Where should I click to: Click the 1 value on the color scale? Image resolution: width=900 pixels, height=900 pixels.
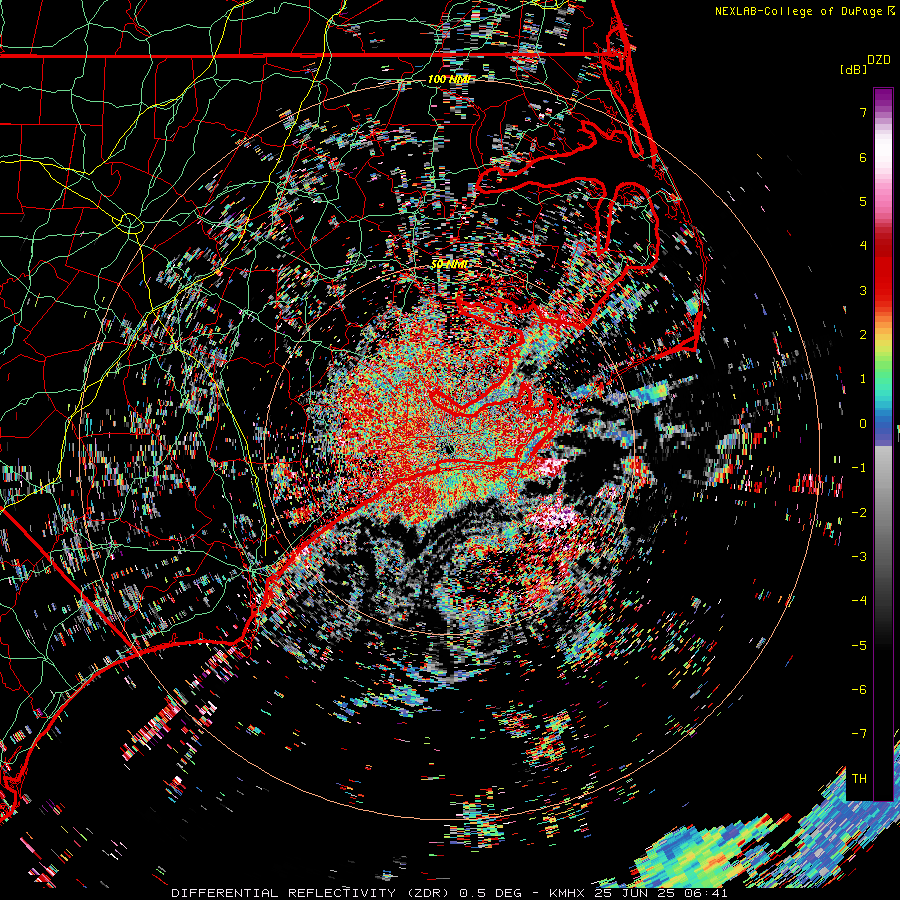863,379
